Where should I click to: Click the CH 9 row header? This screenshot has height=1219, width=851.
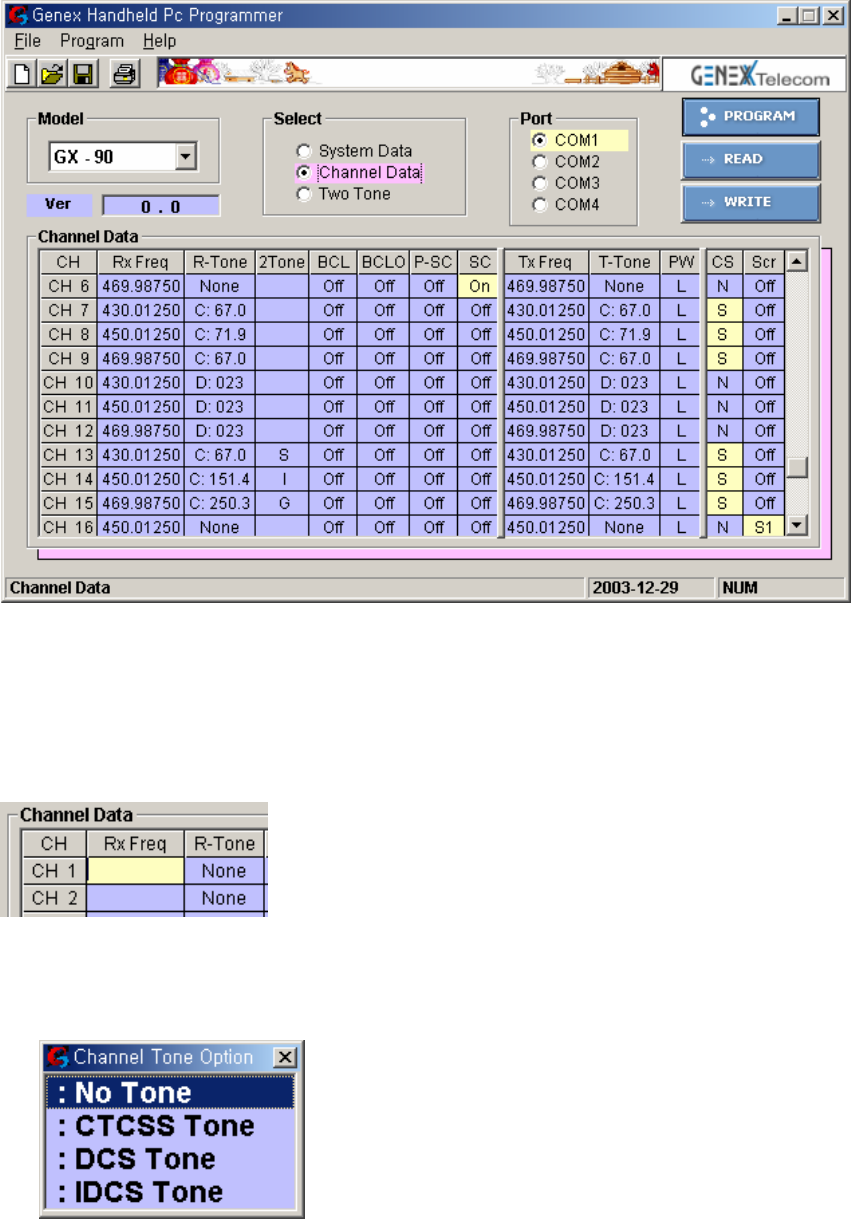[69, 358]
